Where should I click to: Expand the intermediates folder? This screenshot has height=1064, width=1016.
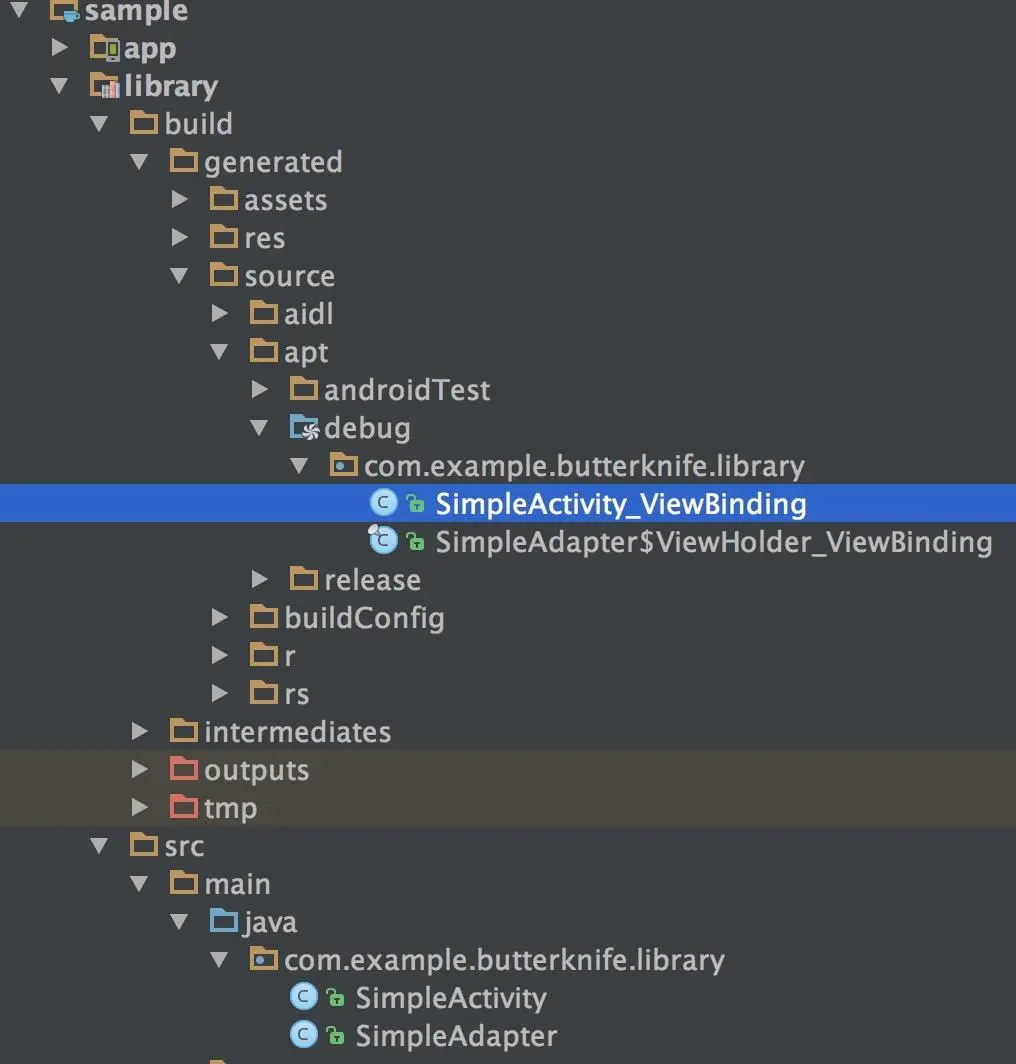click(139, 732)
